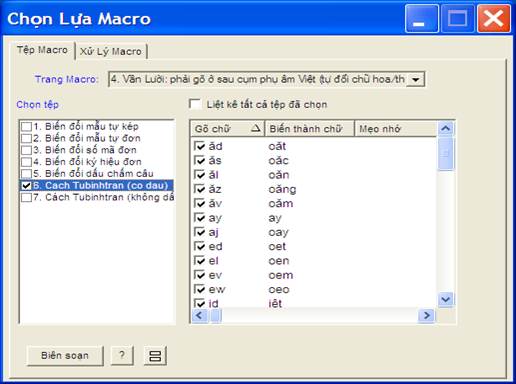
Task: Click the horizontal scroll left arrow
Action: (199, 315)
